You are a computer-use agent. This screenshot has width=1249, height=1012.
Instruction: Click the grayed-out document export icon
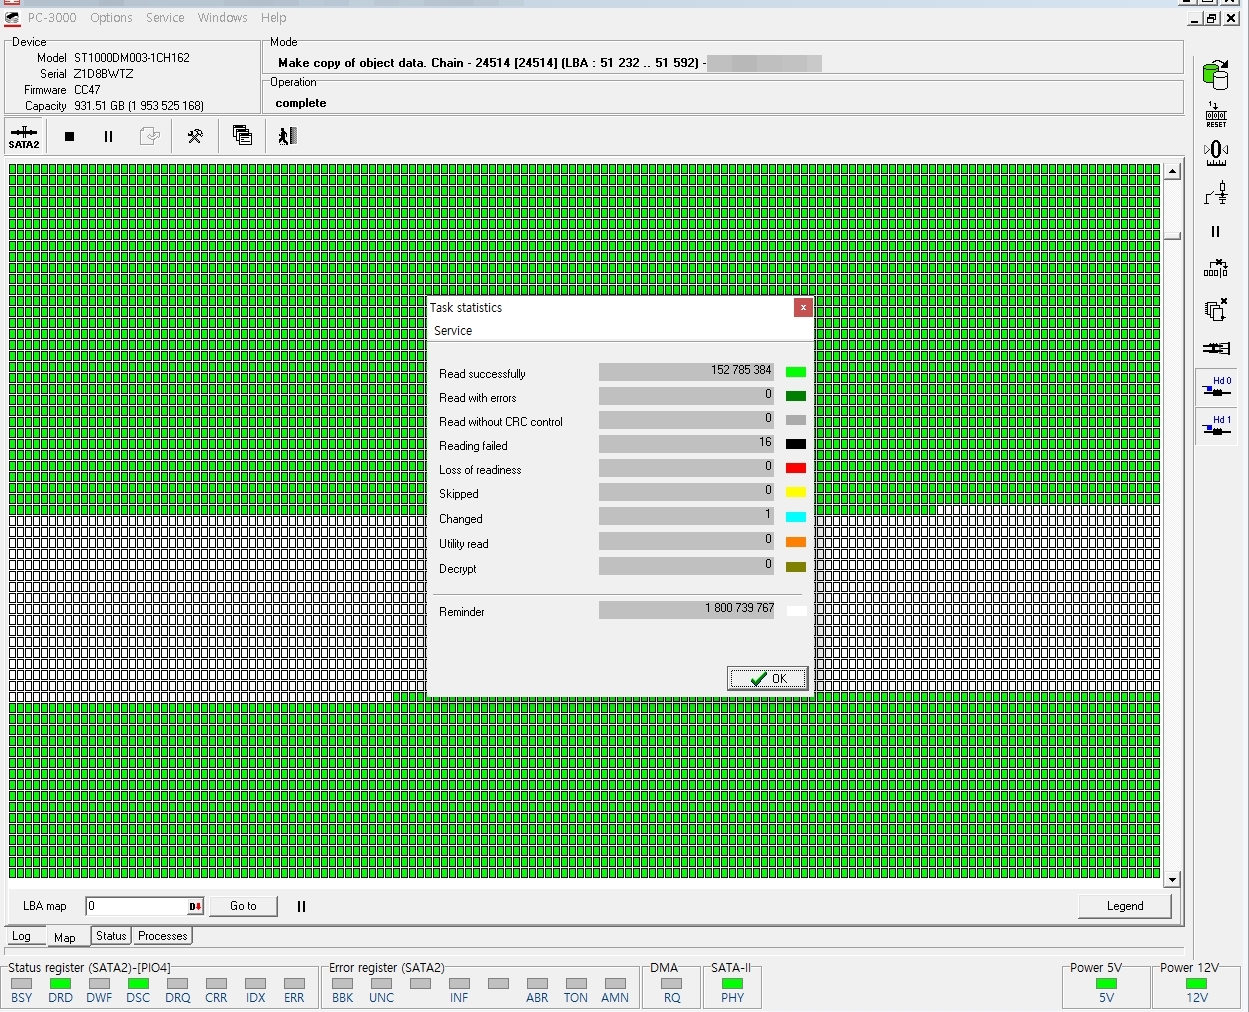click(149, 136)
